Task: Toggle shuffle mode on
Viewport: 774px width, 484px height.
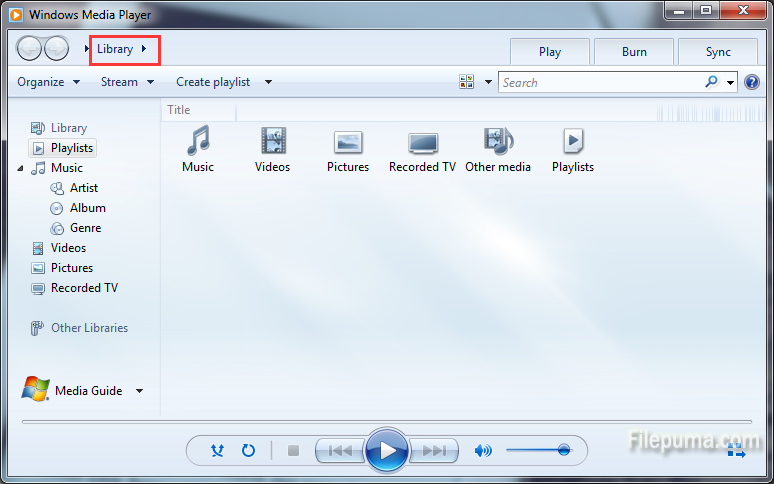Action: point(217,451)
